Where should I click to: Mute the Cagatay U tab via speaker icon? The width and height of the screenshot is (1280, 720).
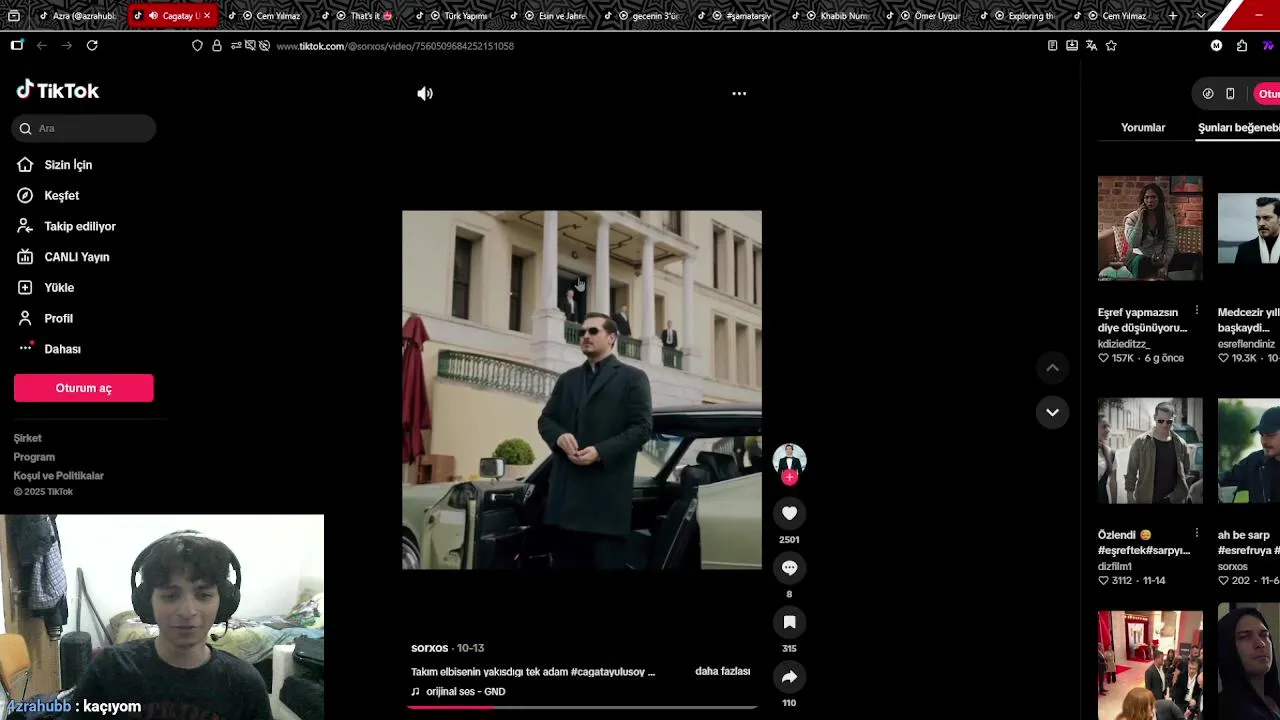point(153,16)
